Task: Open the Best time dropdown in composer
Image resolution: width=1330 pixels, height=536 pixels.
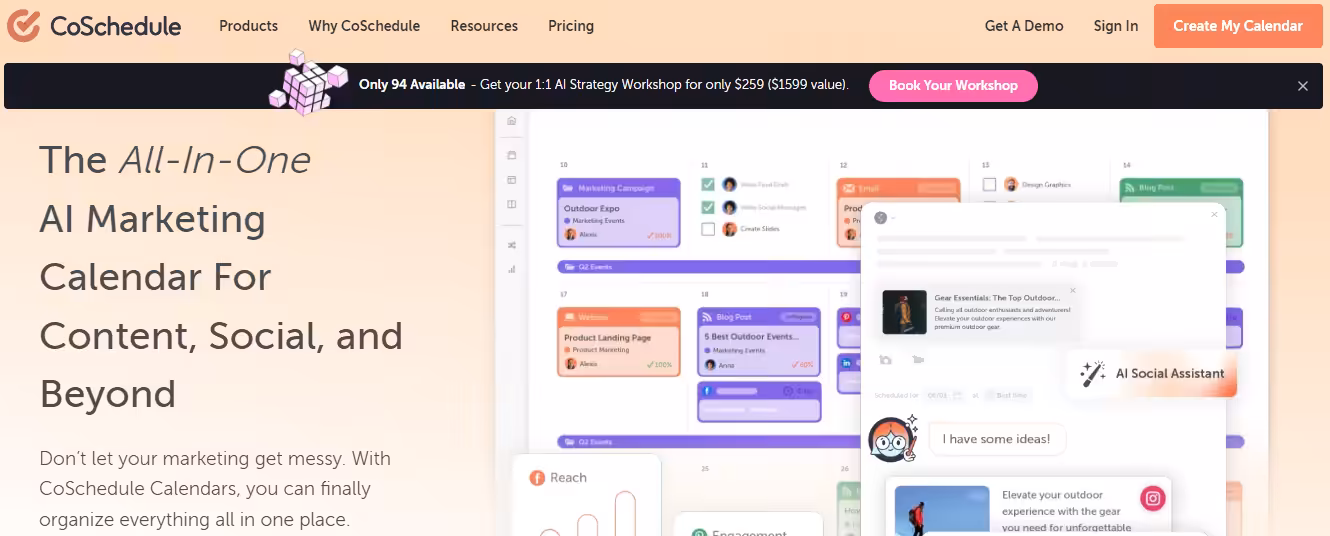Action: (1008, 395)
